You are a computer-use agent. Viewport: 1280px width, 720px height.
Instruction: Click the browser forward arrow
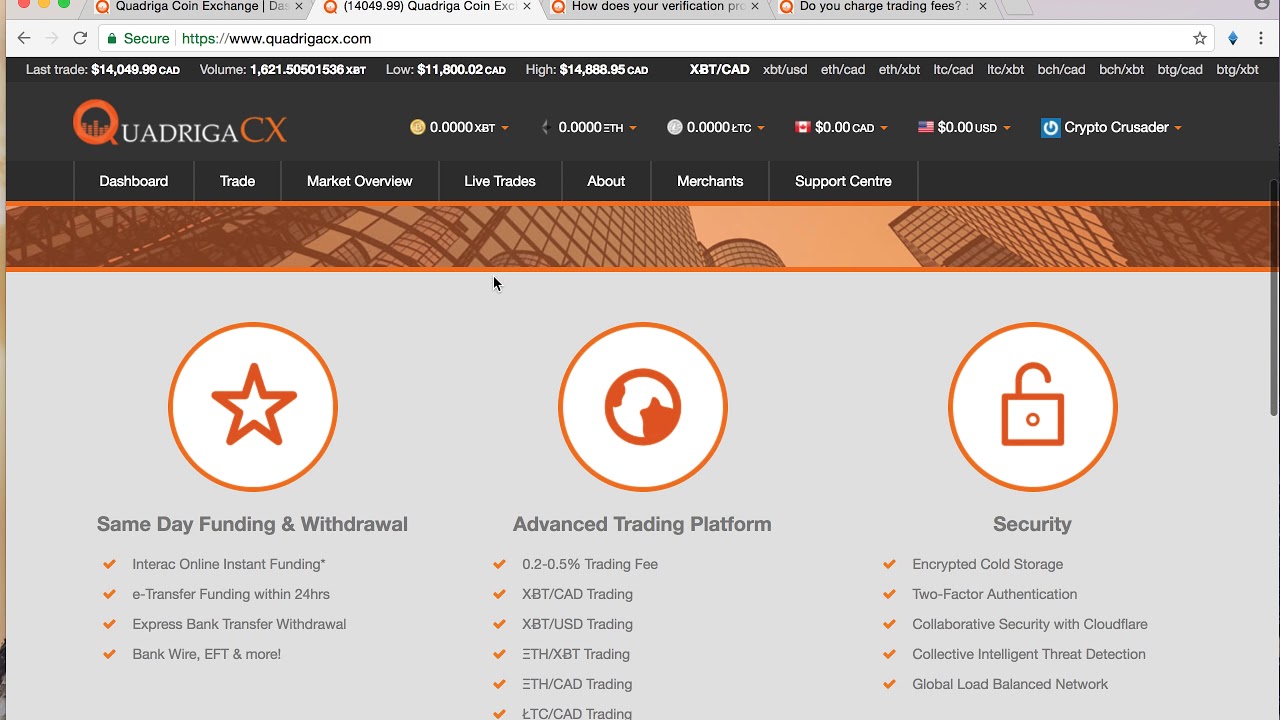click(51, 38)
